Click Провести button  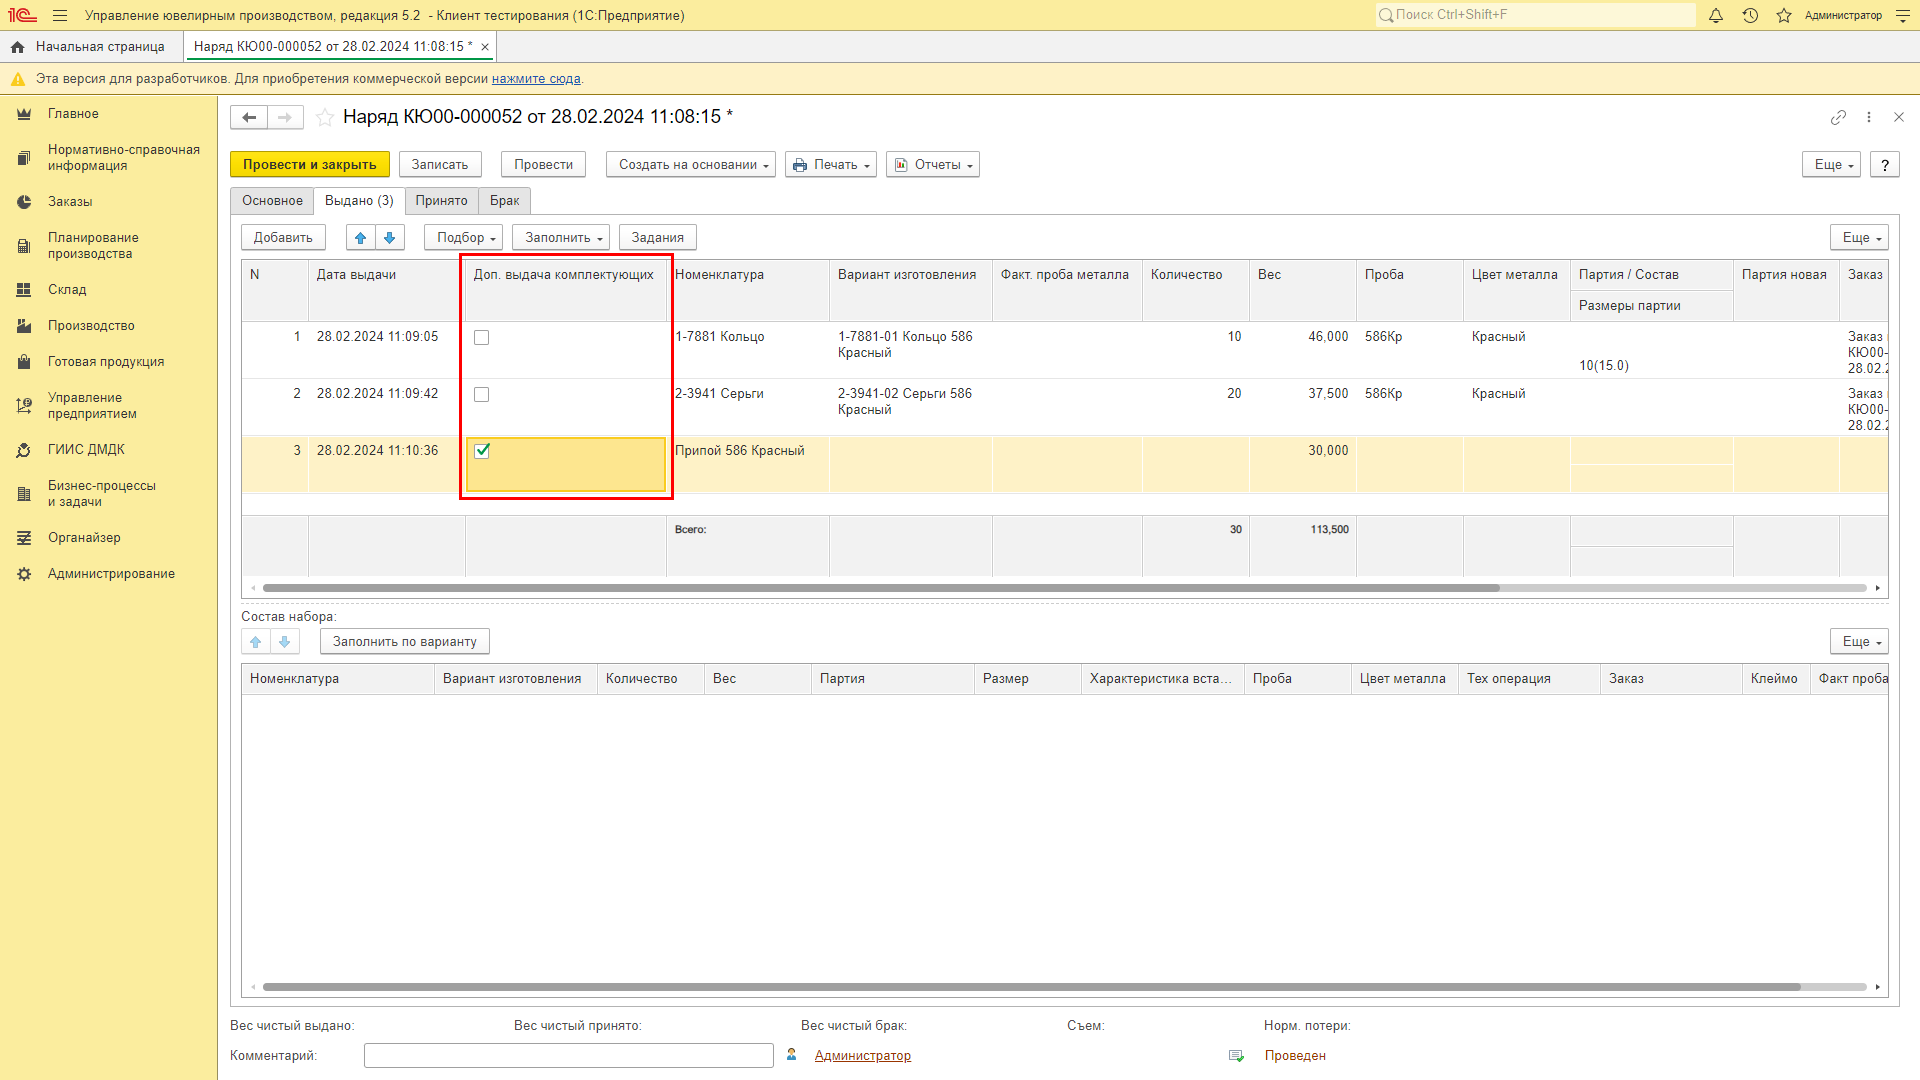click(x=544, y=165)
